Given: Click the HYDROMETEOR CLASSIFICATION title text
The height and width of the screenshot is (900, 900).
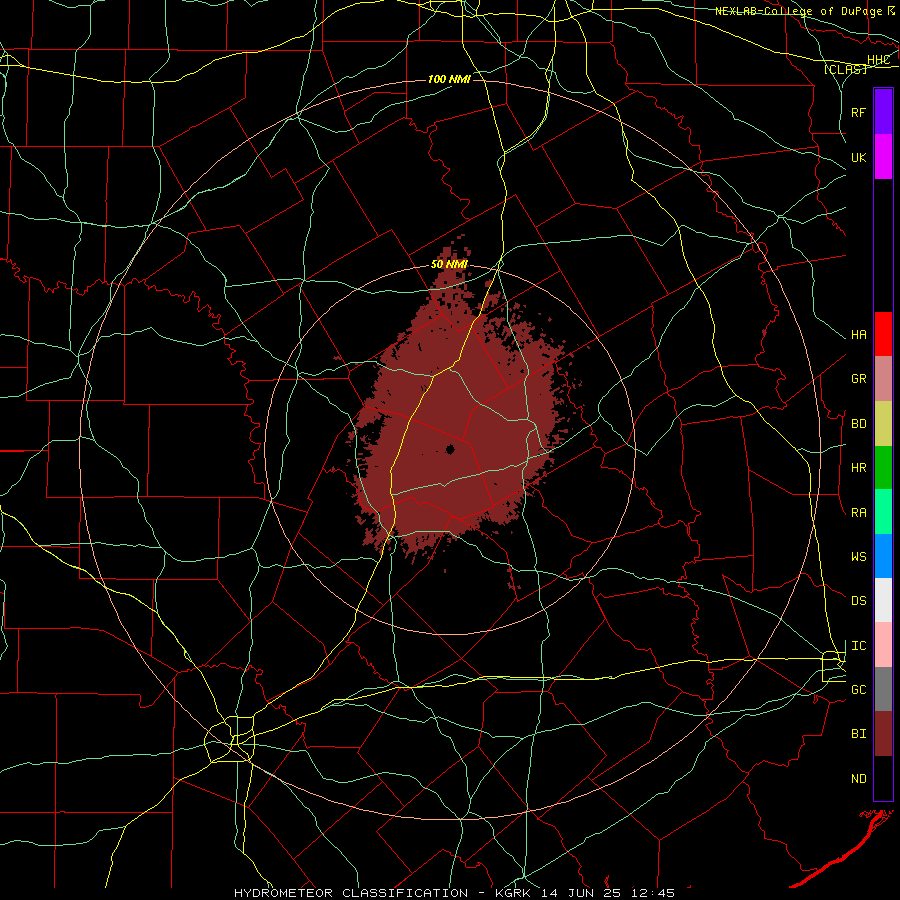Looking at the screenshot, I should [351, 893].
